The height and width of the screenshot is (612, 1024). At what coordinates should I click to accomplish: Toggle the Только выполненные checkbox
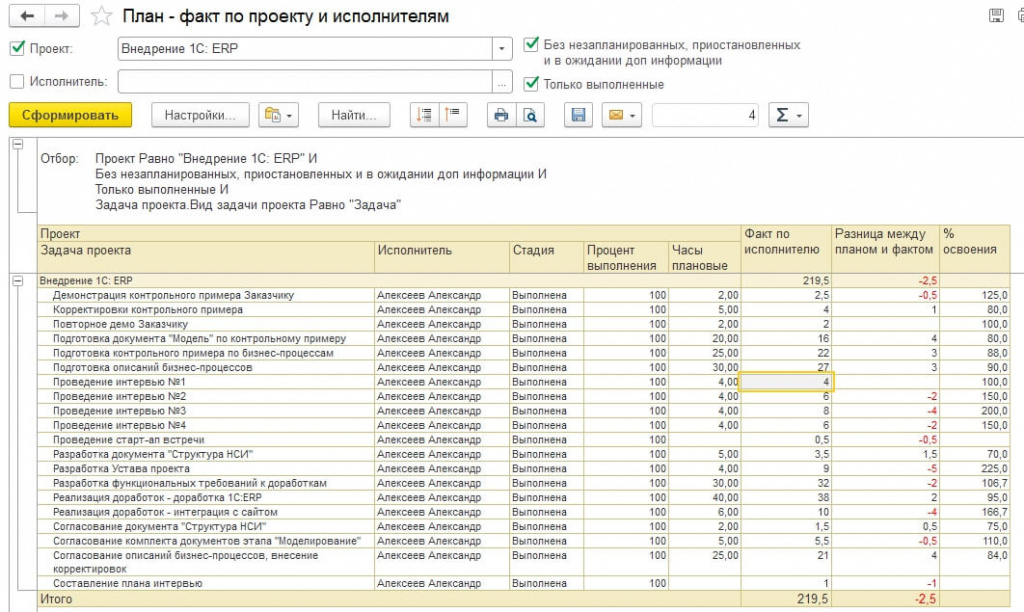pyautogui.click(x=531, y=84)
